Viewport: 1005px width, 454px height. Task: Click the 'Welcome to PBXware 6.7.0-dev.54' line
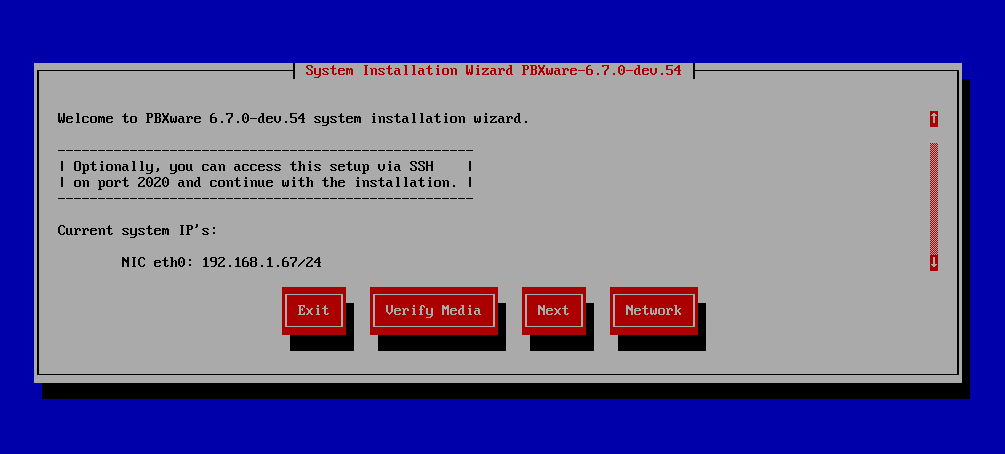[x=294, y=119]
